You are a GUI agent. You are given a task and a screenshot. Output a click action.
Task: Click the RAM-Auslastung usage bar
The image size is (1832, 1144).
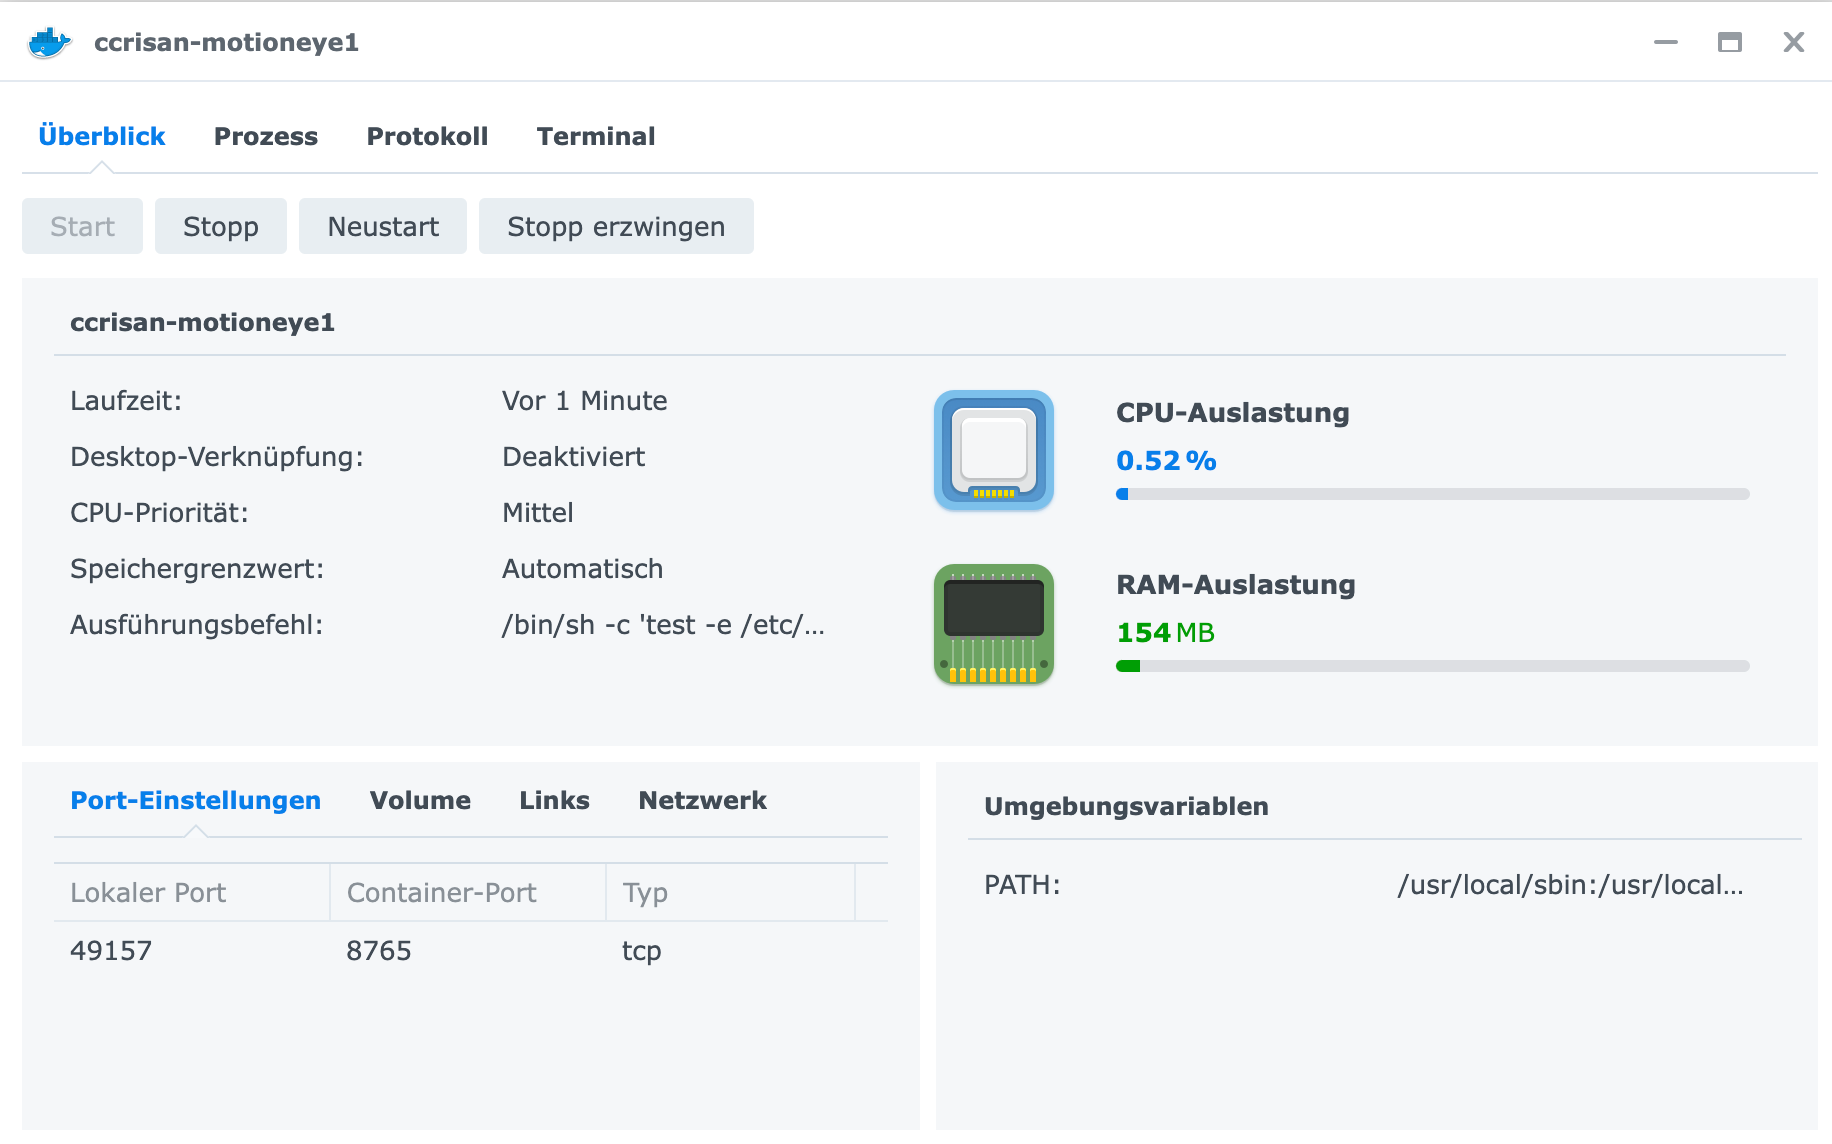pyautogui.click(x=1432, y=666)
